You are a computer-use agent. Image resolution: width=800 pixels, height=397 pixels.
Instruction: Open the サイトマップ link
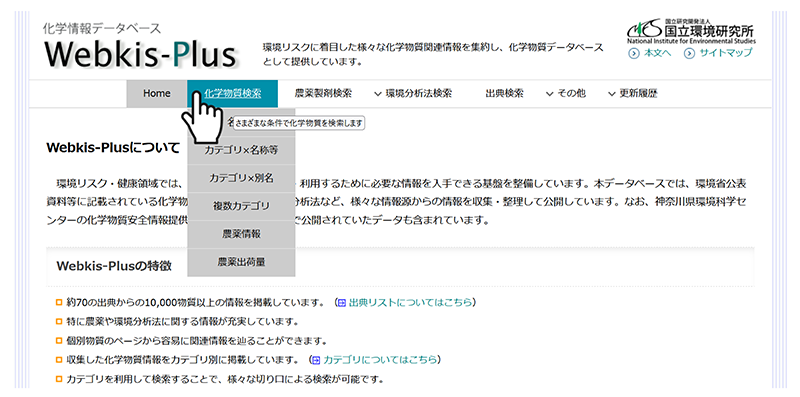point(725,53)
